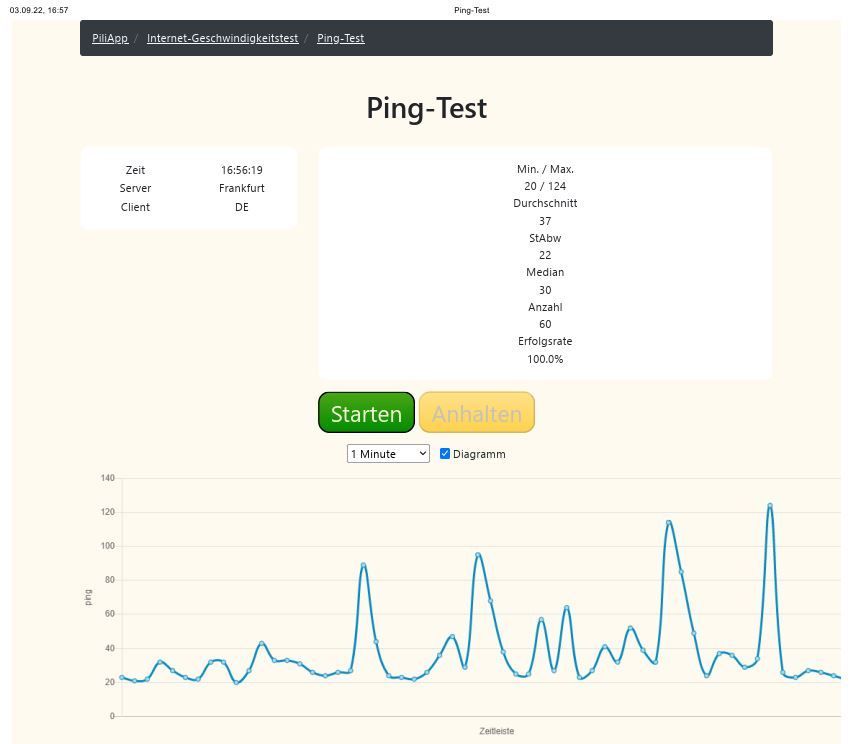The image size is (868, 744).
Task: Click the chart peak point near 95
Action: 478,555
